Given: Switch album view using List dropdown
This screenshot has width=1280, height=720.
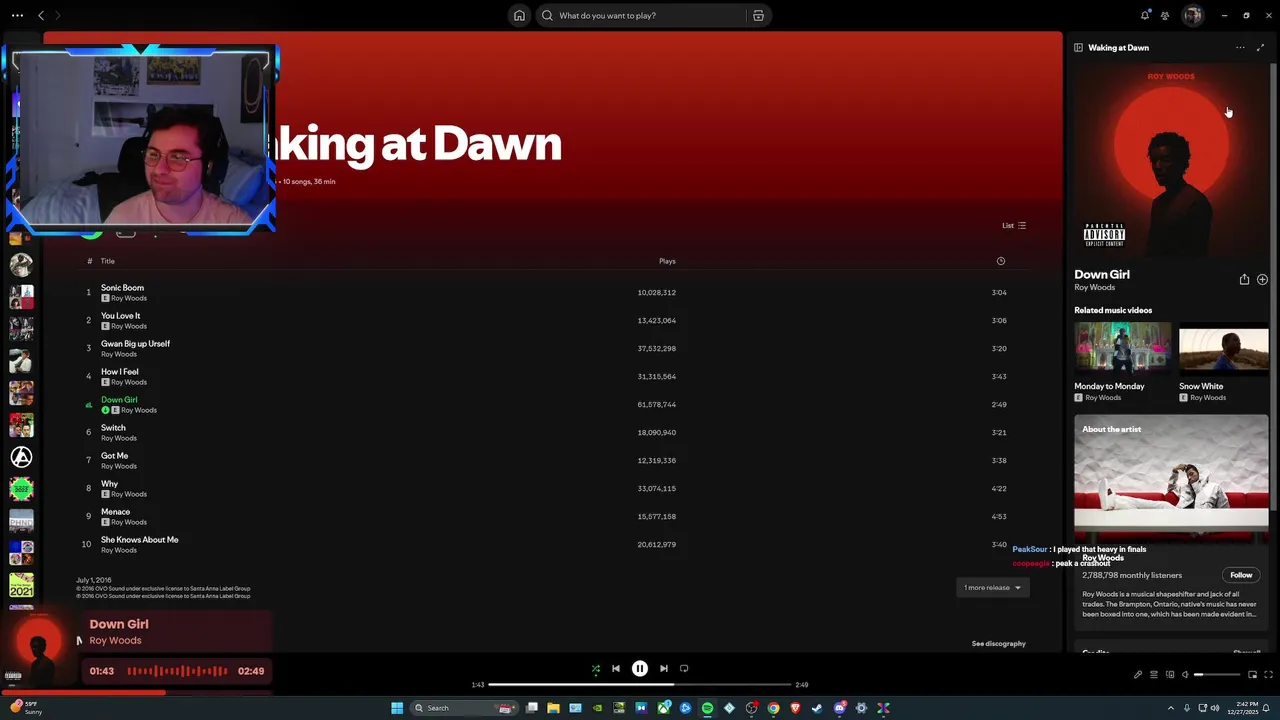Looking at the screenshot, I should [1014, 225].
